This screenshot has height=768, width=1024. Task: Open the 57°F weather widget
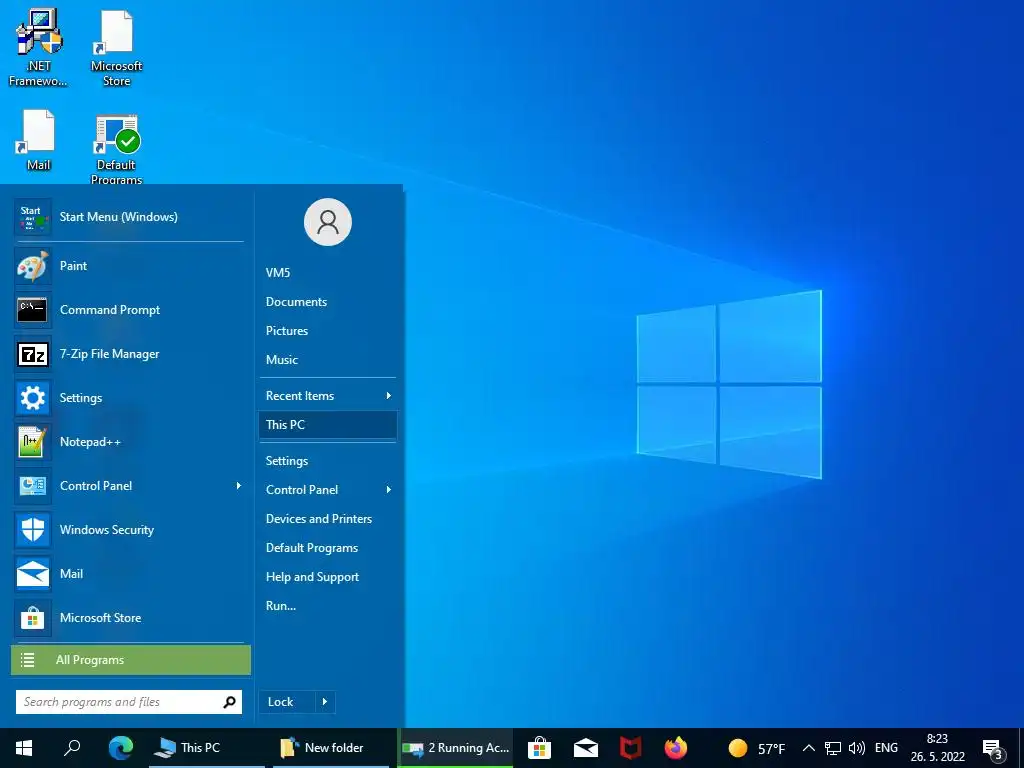[756, 748]
